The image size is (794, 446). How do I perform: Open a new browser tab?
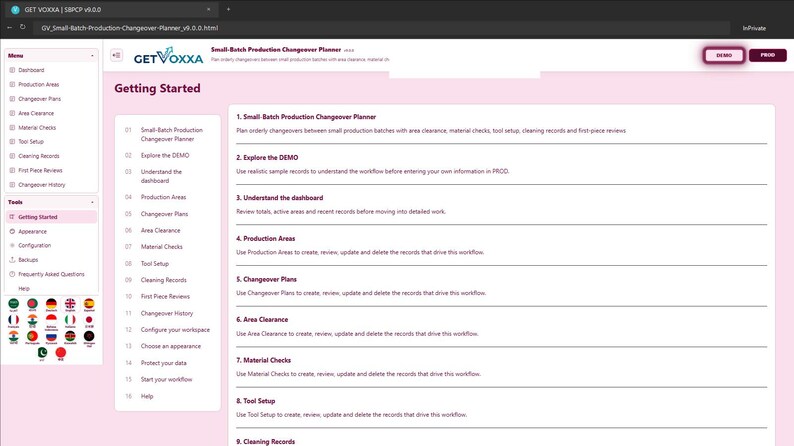coord(228,9)
